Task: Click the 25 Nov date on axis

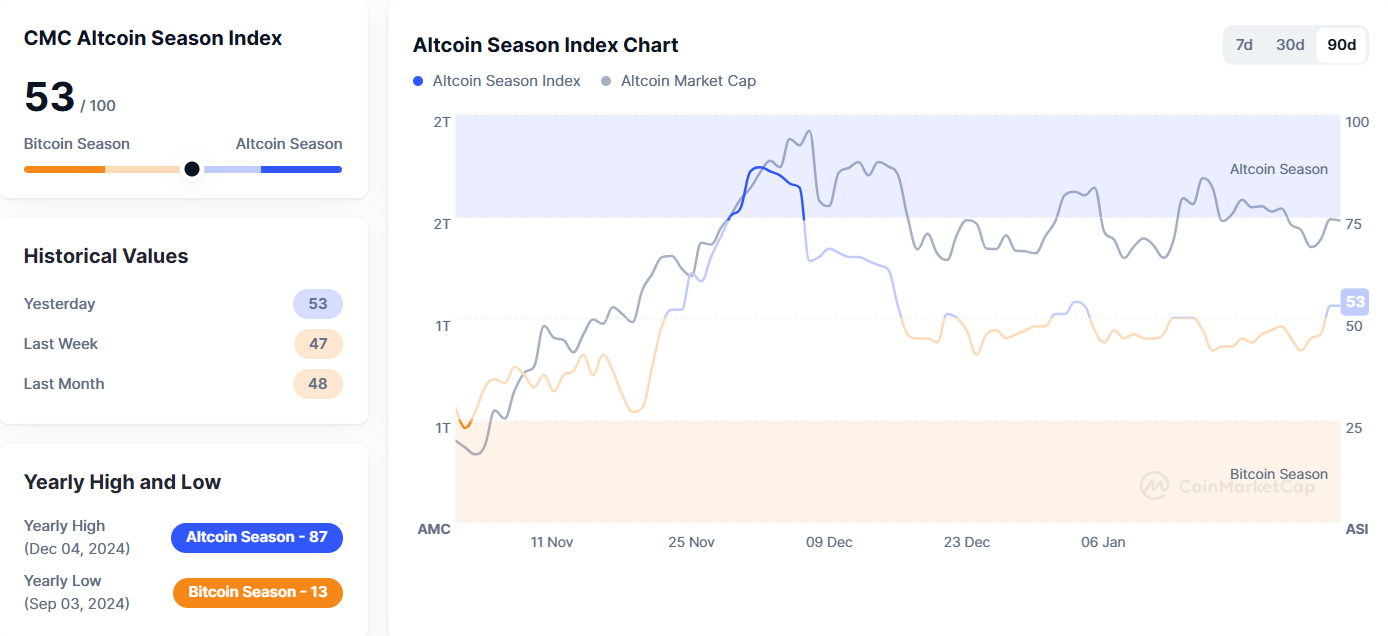Action: coord(691,542)
